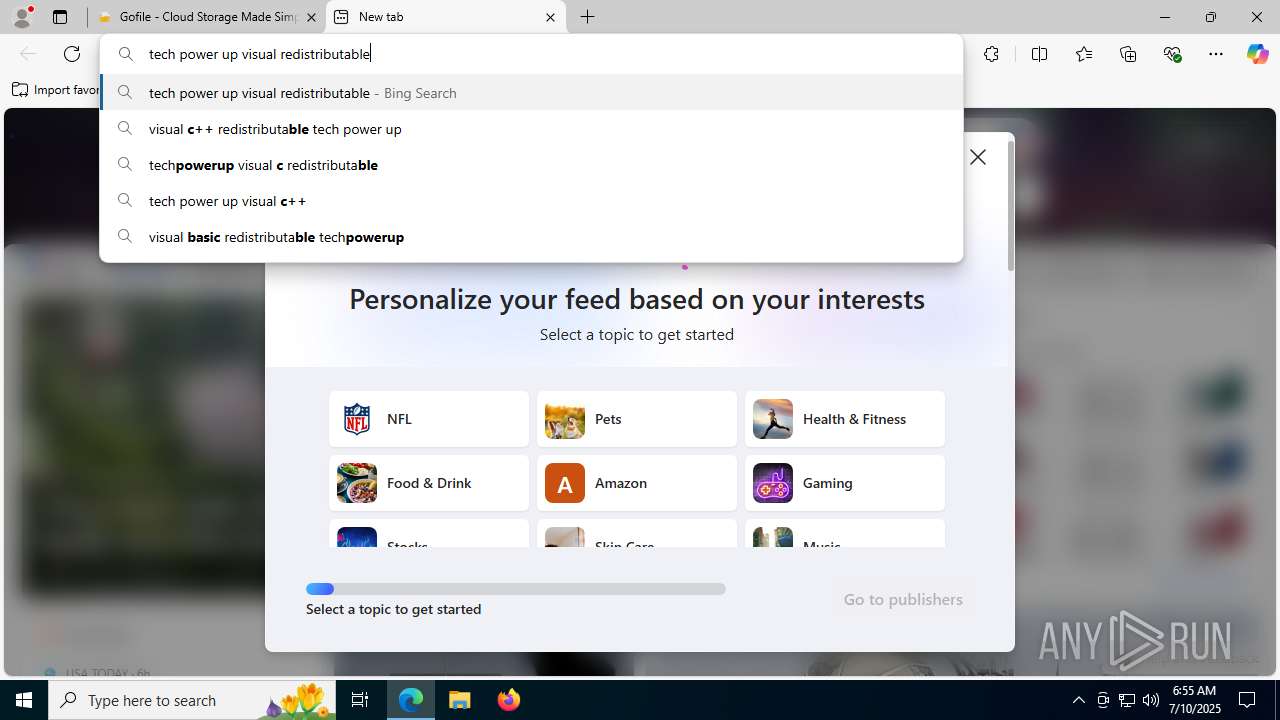Select suggestion tech power up visual c++
Viewport: 1280px width, 720px height.
pyautogui.click(x=531, y=201)
